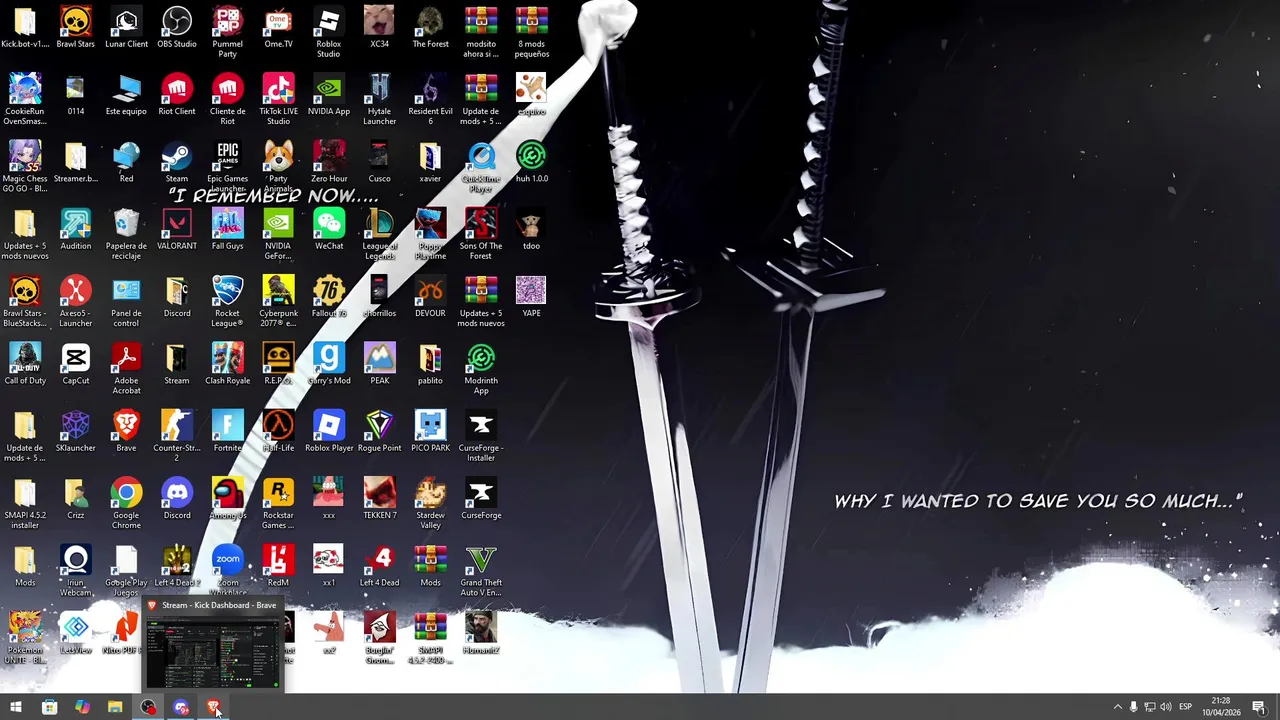Viewport: 1280px width, 720px height.
Task: Select the QuickTime Player icon
Action: click(x=481, y=166)
